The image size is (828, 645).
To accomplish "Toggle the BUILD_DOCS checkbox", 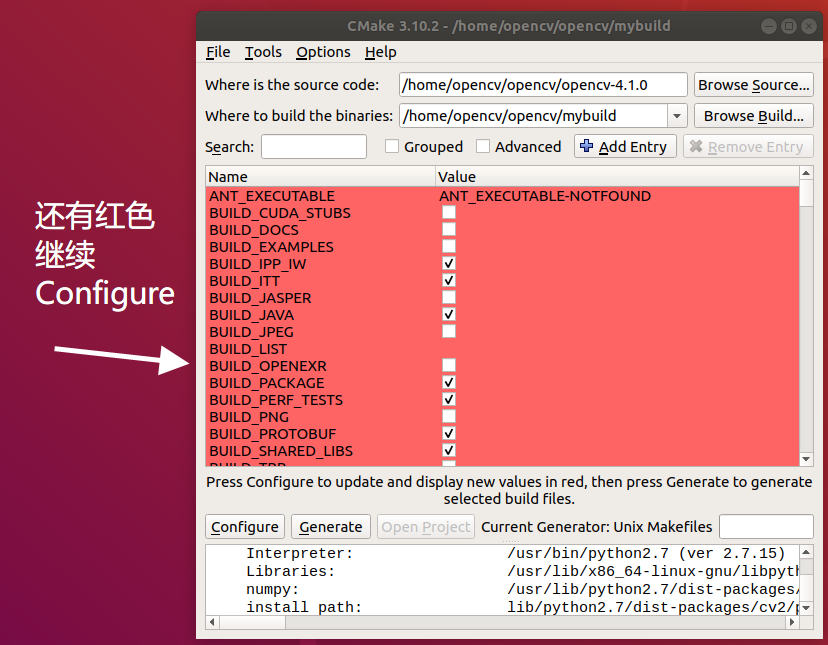I will click(x=449, y=229).
